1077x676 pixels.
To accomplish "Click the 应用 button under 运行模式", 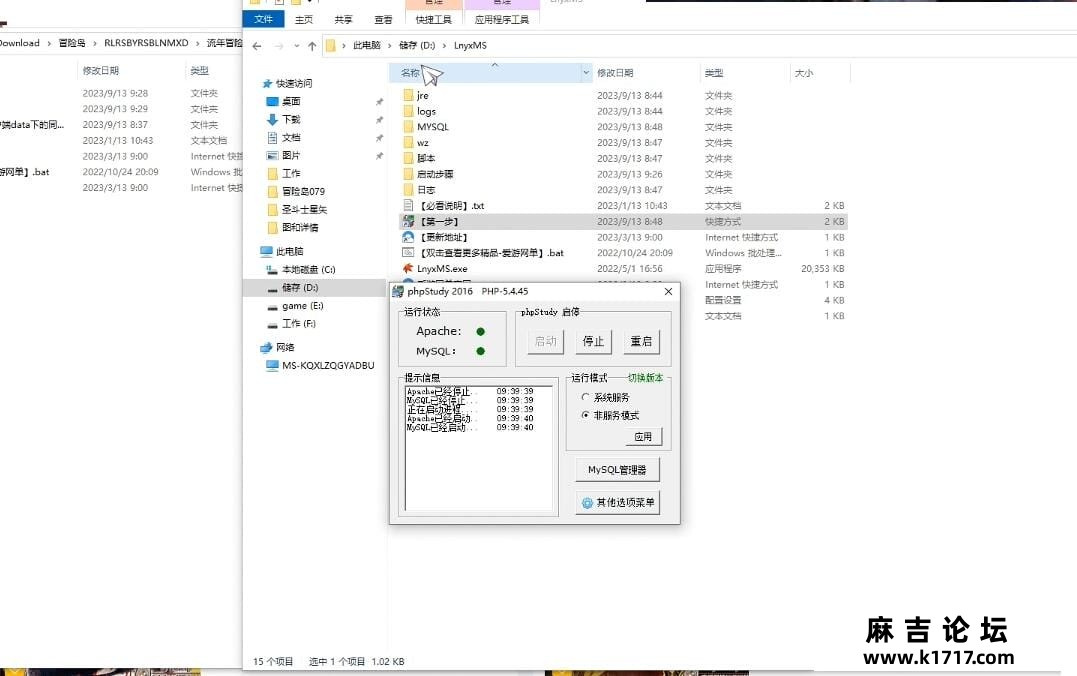I will pos(643,436).
